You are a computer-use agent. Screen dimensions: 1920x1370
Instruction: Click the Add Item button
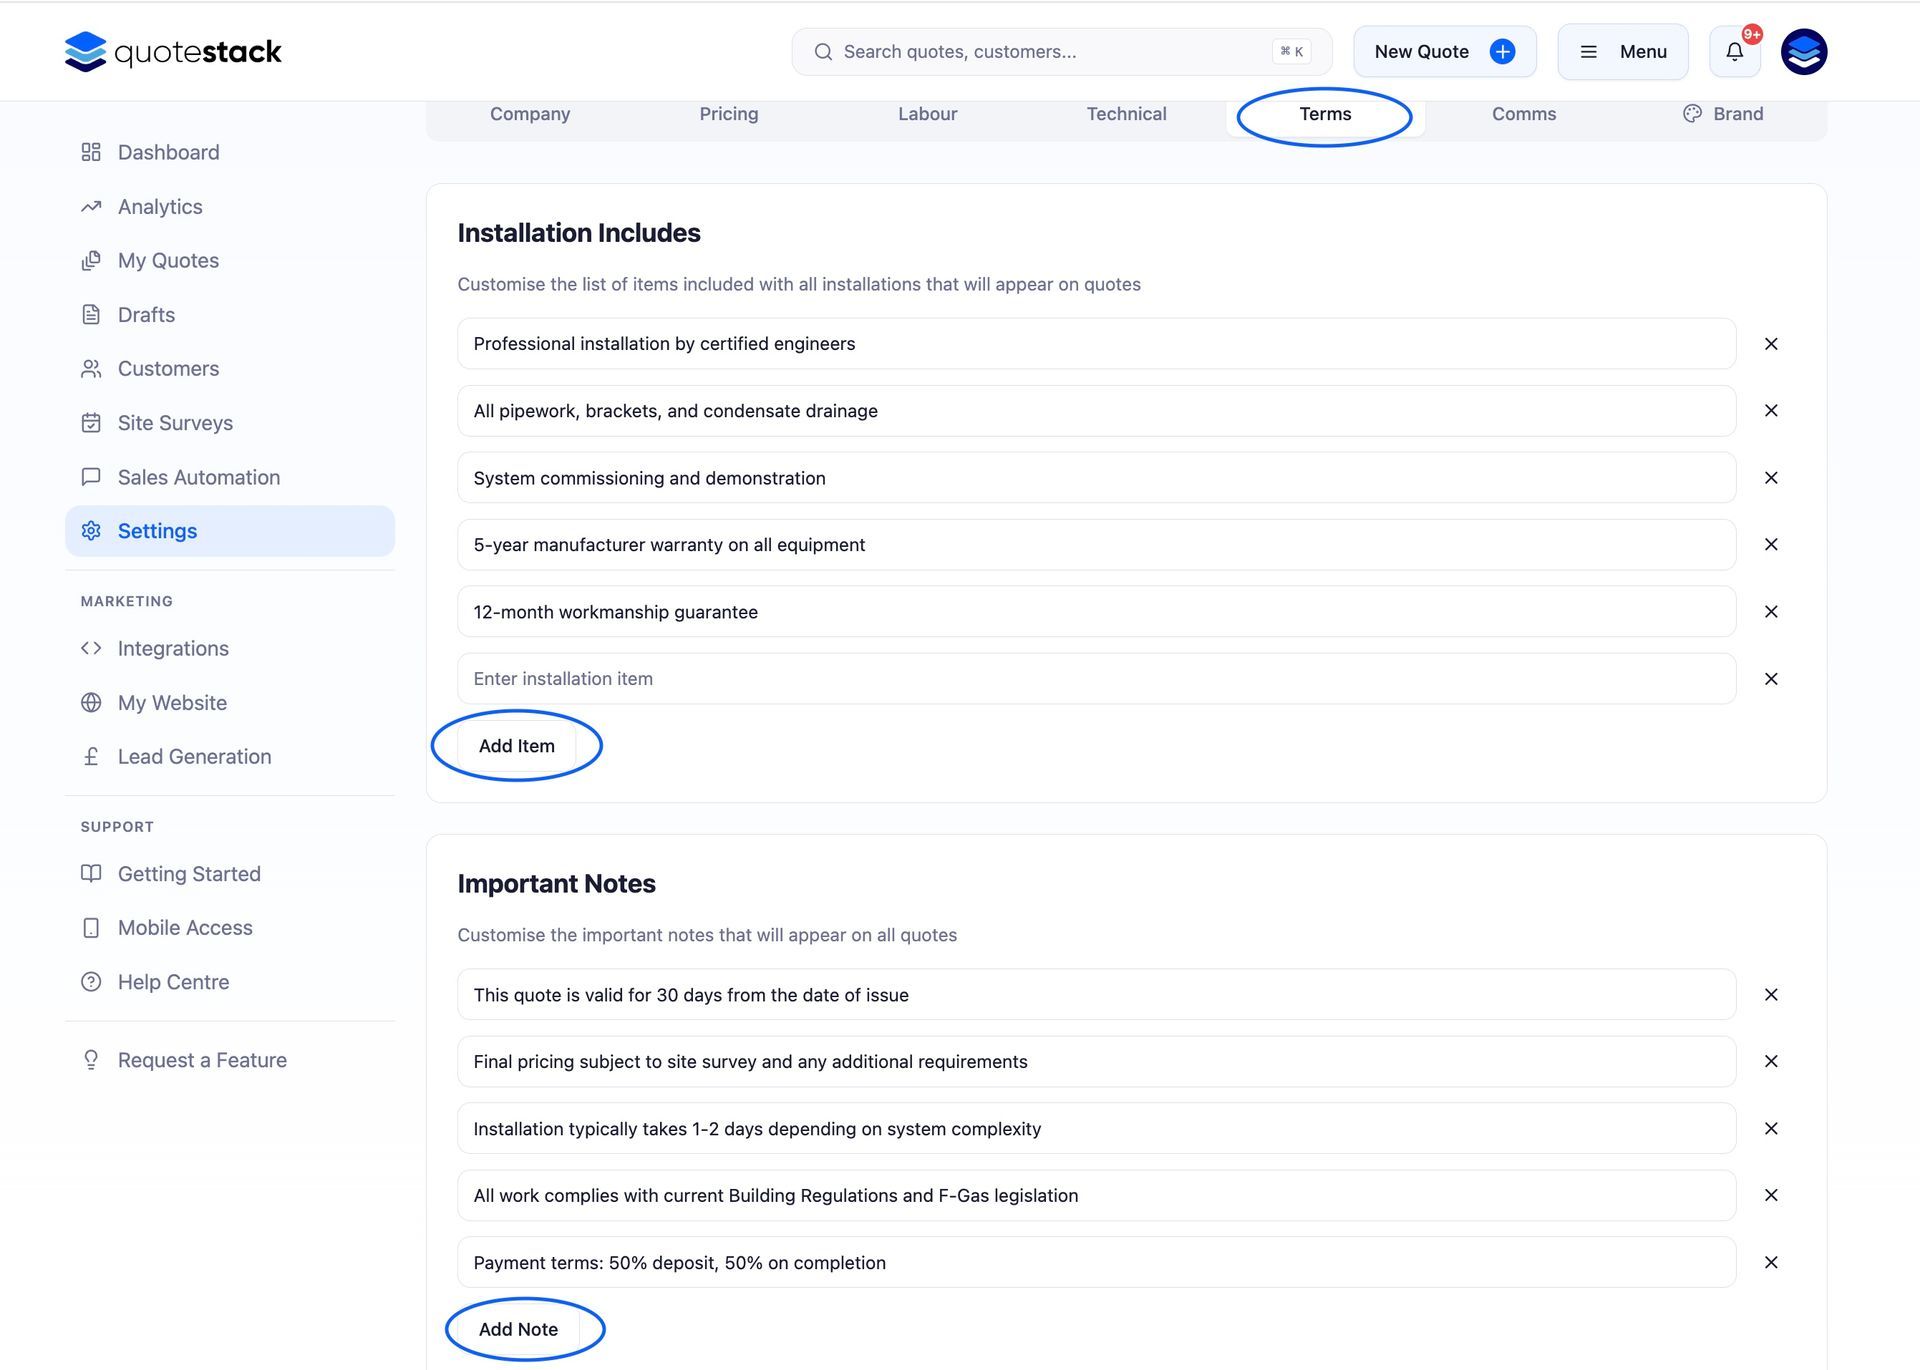[x=516, y=746]
